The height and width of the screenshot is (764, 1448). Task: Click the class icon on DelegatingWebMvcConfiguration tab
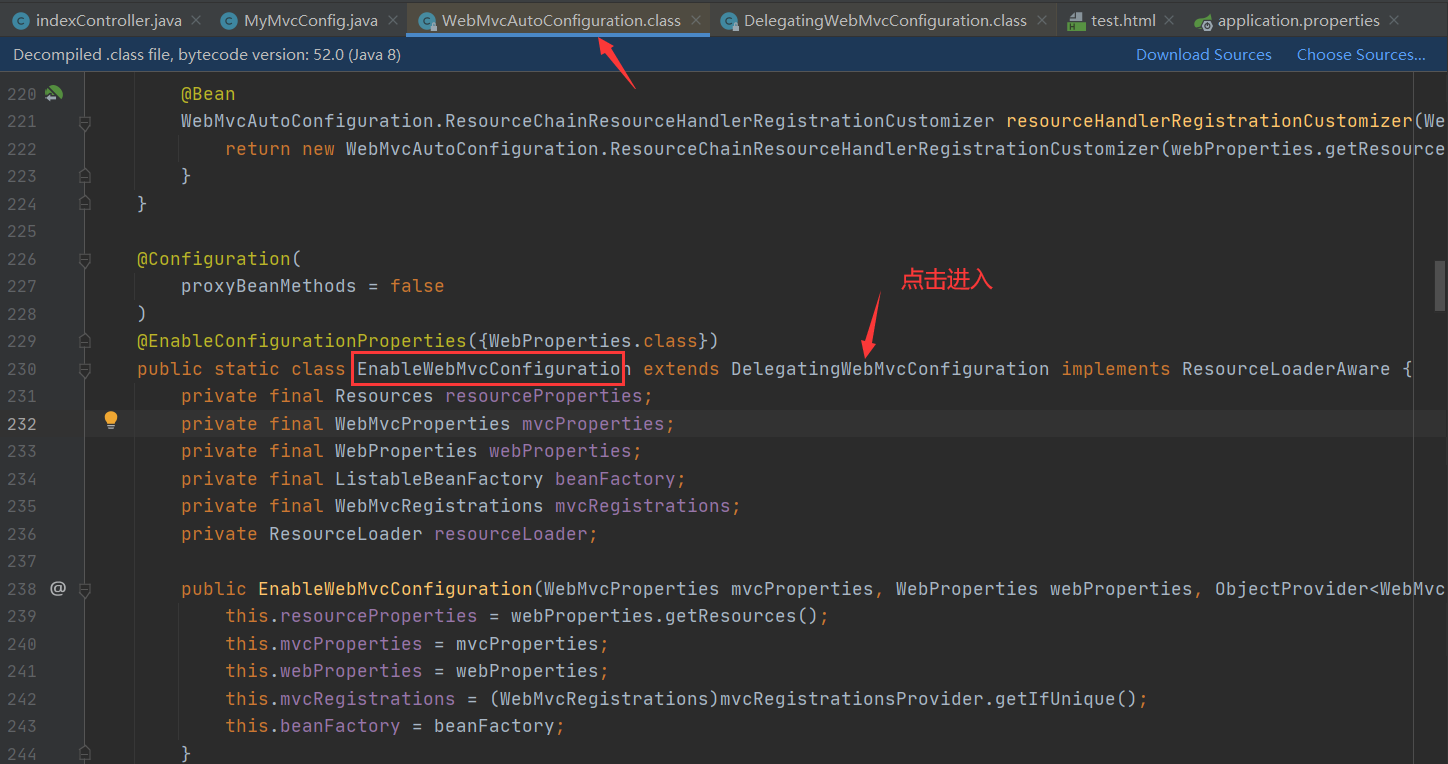(729, 20)
